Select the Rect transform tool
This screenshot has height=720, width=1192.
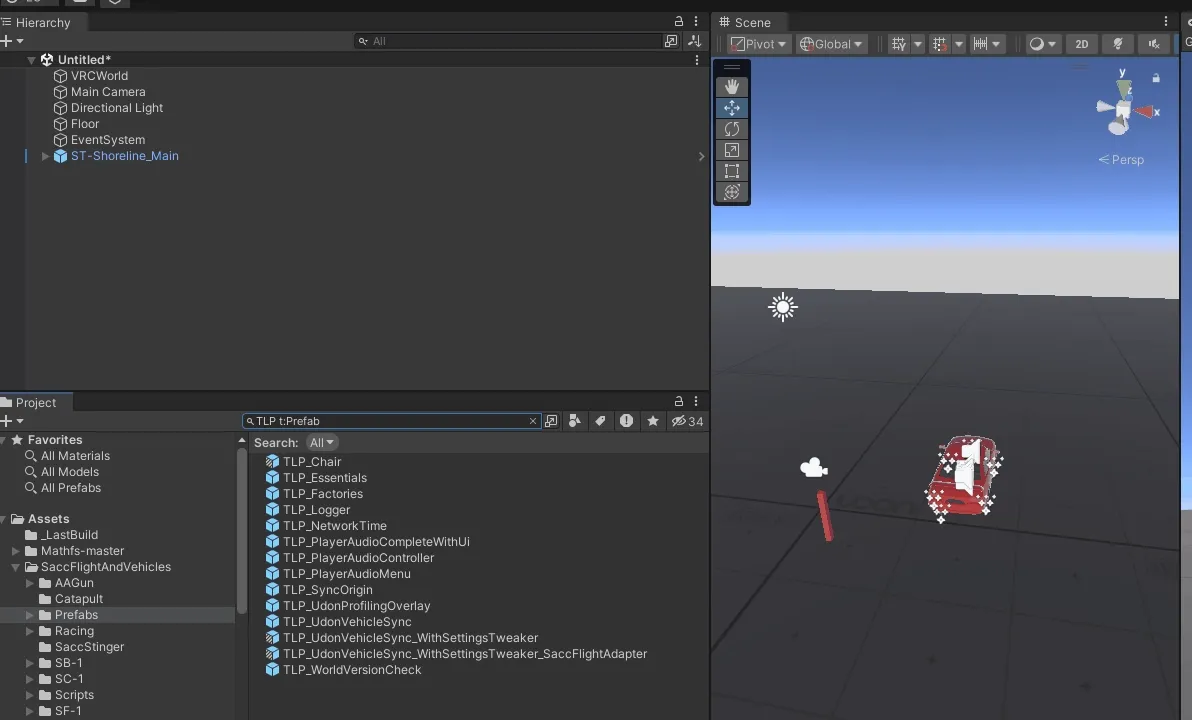click(732, 171)
